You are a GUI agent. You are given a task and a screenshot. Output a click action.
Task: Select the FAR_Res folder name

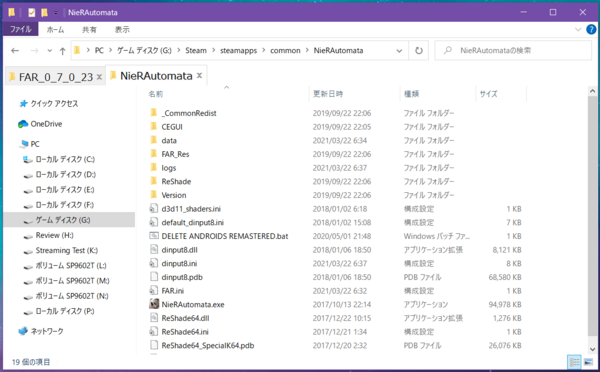click(175, 154)
